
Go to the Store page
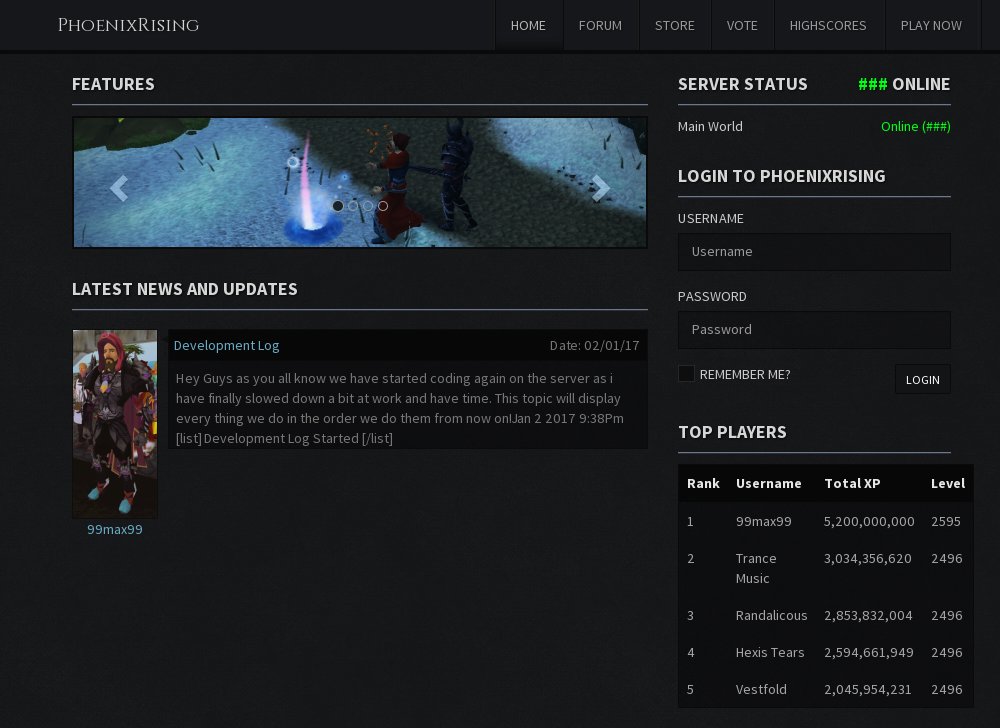coord(674,26)
